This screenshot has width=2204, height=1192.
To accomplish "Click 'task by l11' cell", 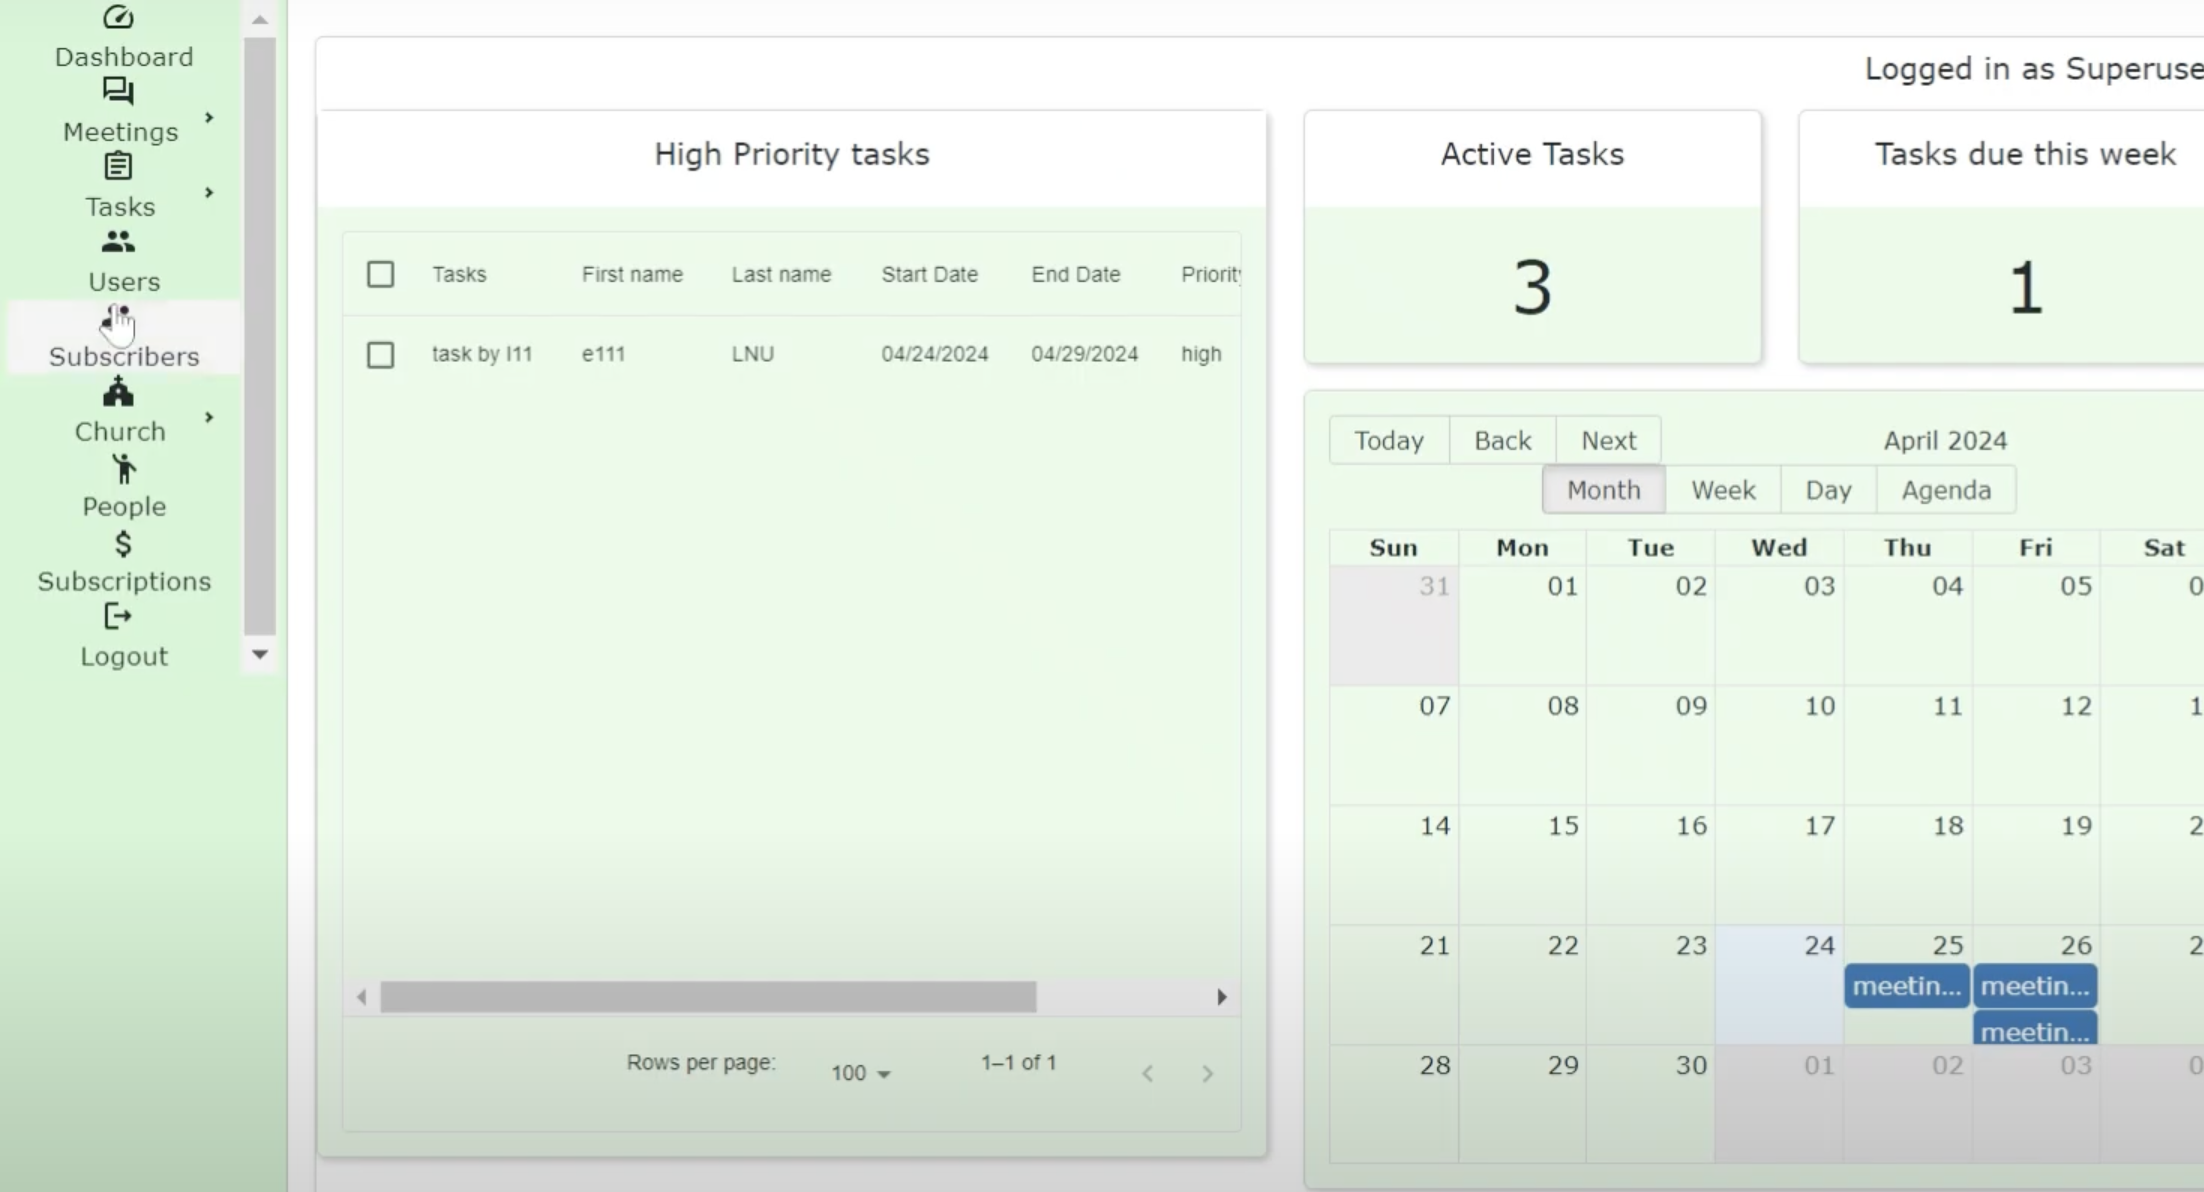I will 482,354.
